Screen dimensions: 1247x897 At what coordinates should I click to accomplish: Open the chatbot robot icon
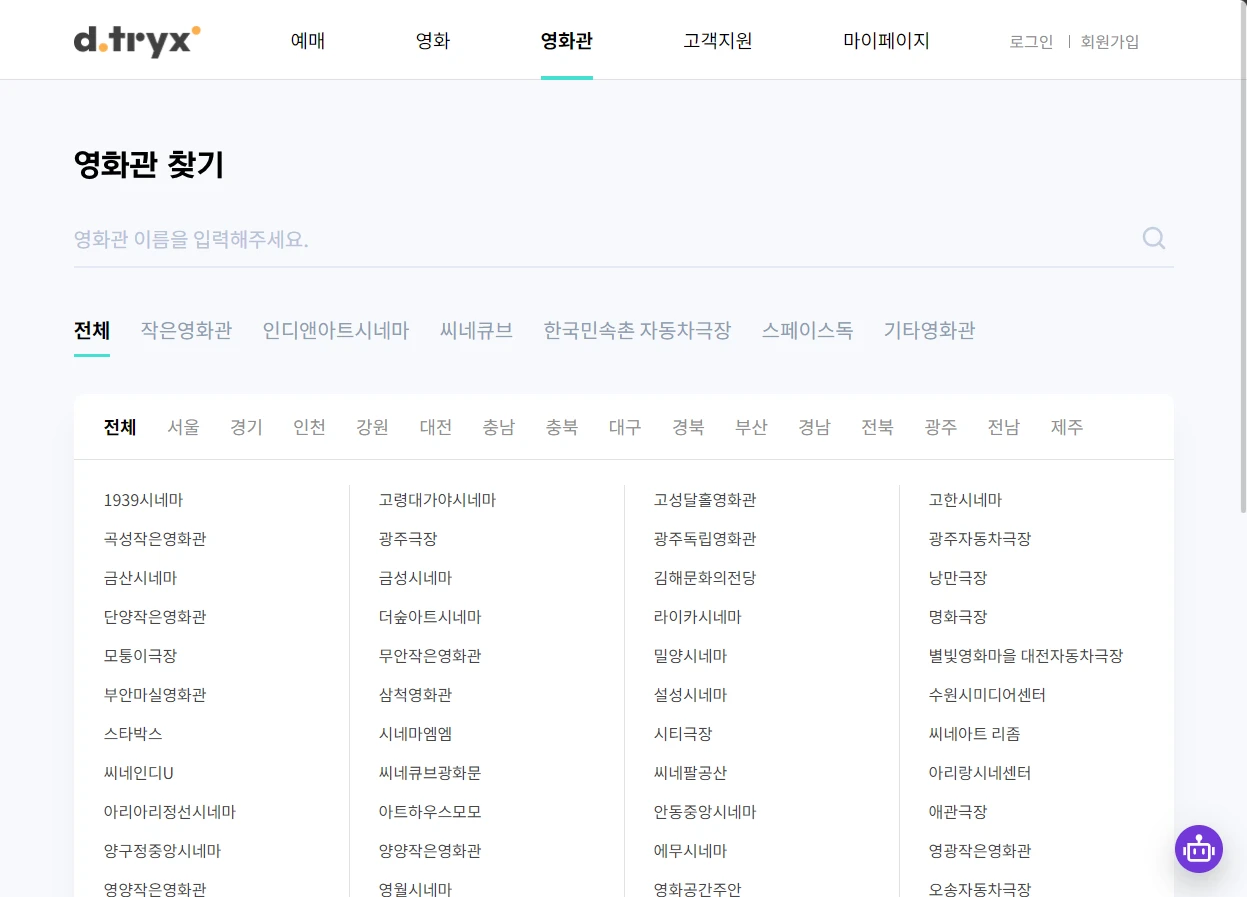tap(1198, 849)
